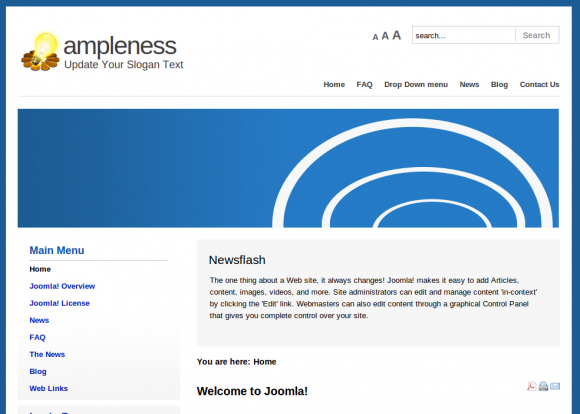Click the Search button
The height and width of the screenshot is (414, 580).
coord(536,35)
